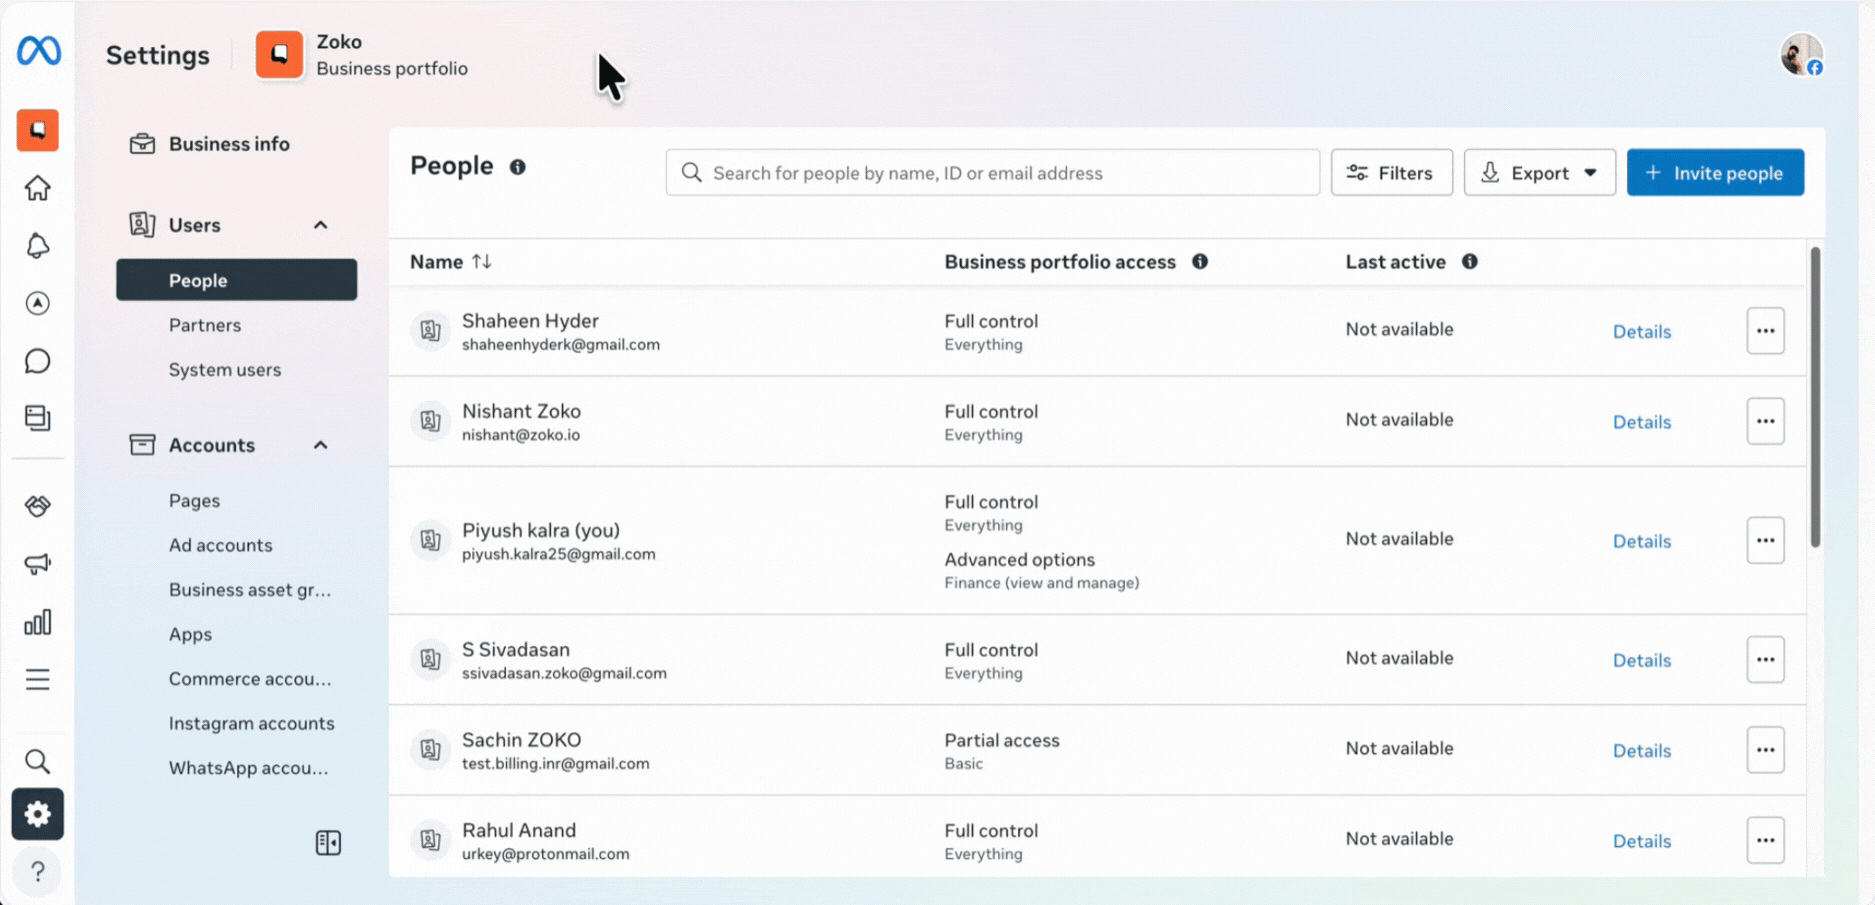The image size is (1875, 905).
Task: Select the Zoko portfolio icon in left rail
Action: coord(38,130)
